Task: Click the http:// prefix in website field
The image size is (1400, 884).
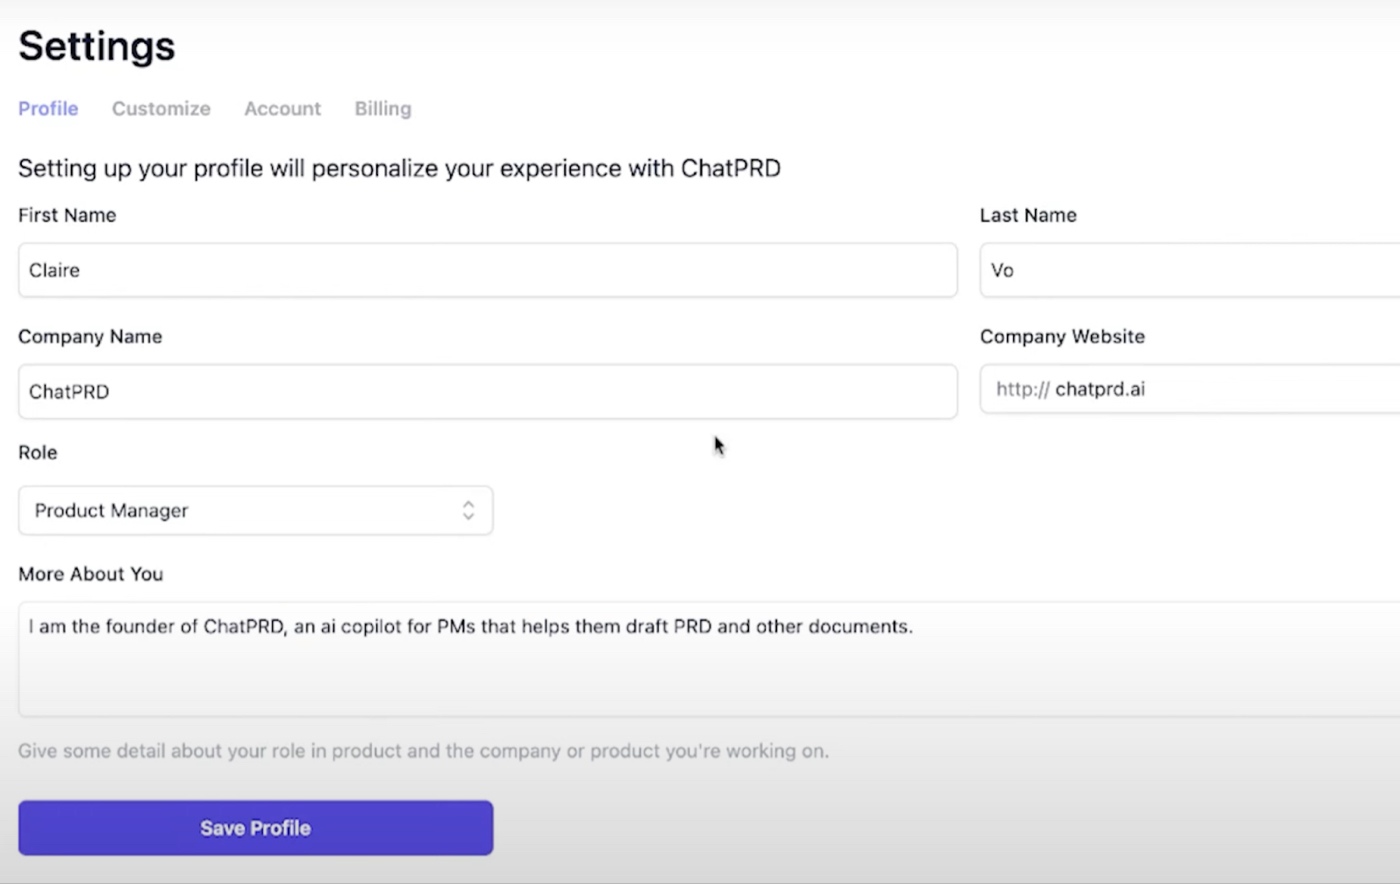Action: coord(1022,389)
